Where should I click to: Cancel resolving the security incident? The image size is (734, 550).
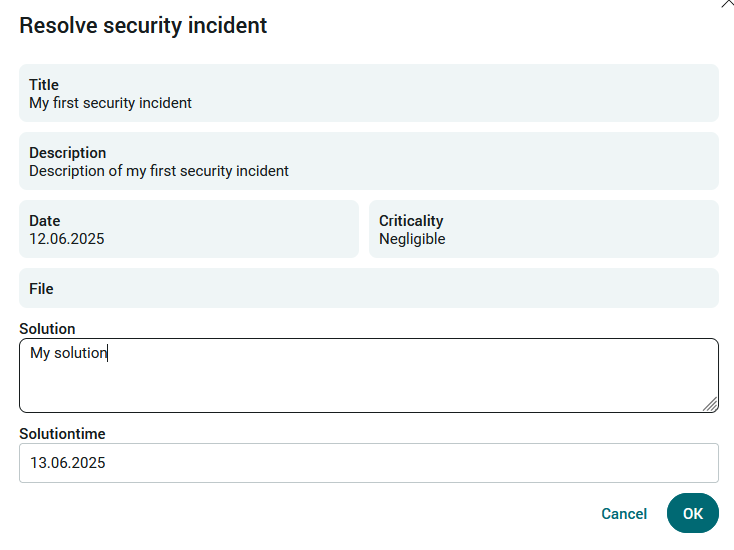click(624, 513)
